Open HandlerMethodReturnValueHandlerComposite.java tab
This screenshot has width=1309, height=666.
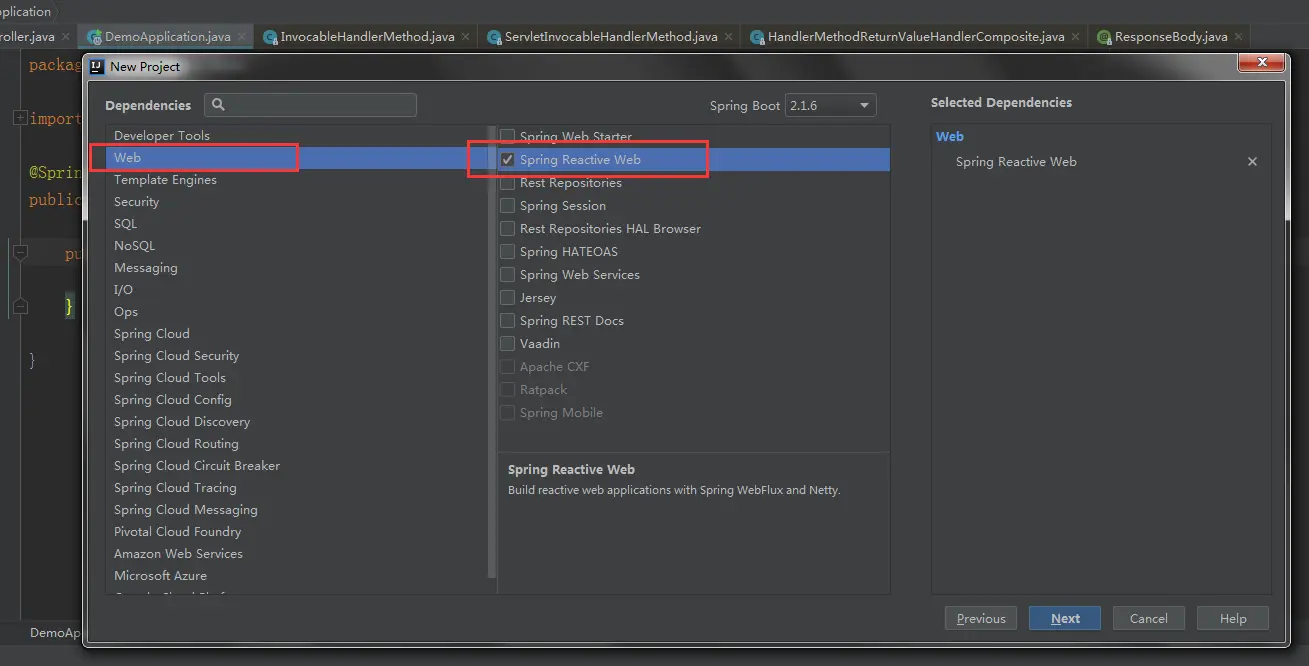click(915, 37)
